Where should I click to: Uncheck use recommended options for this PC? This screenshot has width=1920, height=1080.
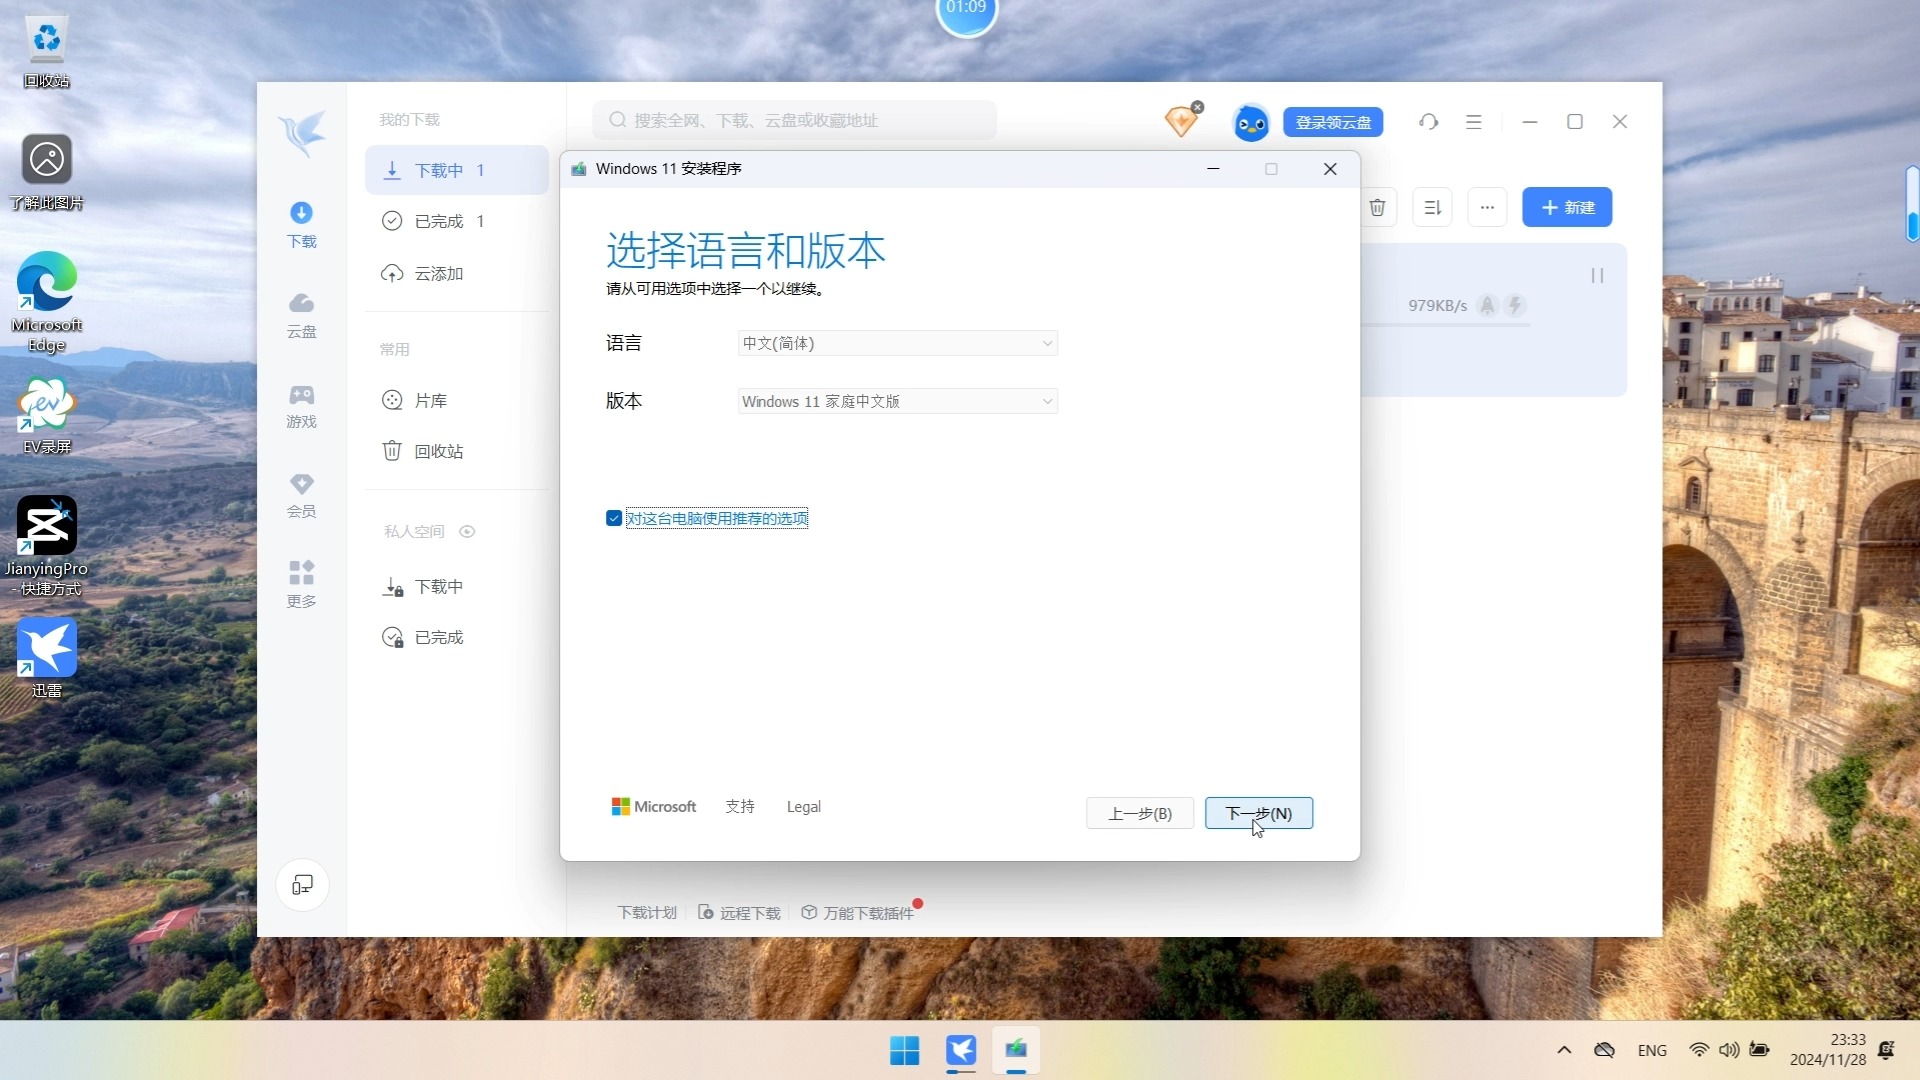(614, 518)
